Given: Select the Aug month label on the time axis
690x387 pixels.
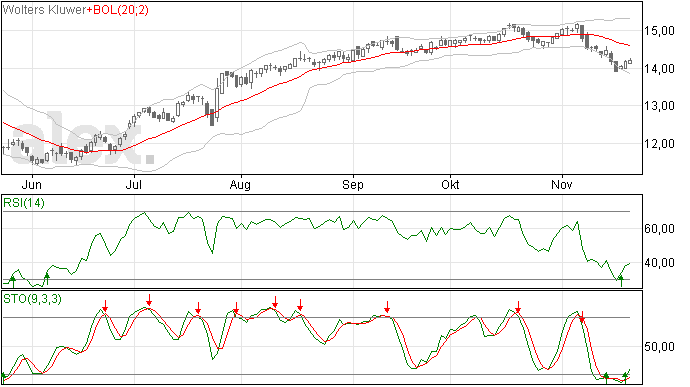Looking at the screenshot, I should 240,184.
